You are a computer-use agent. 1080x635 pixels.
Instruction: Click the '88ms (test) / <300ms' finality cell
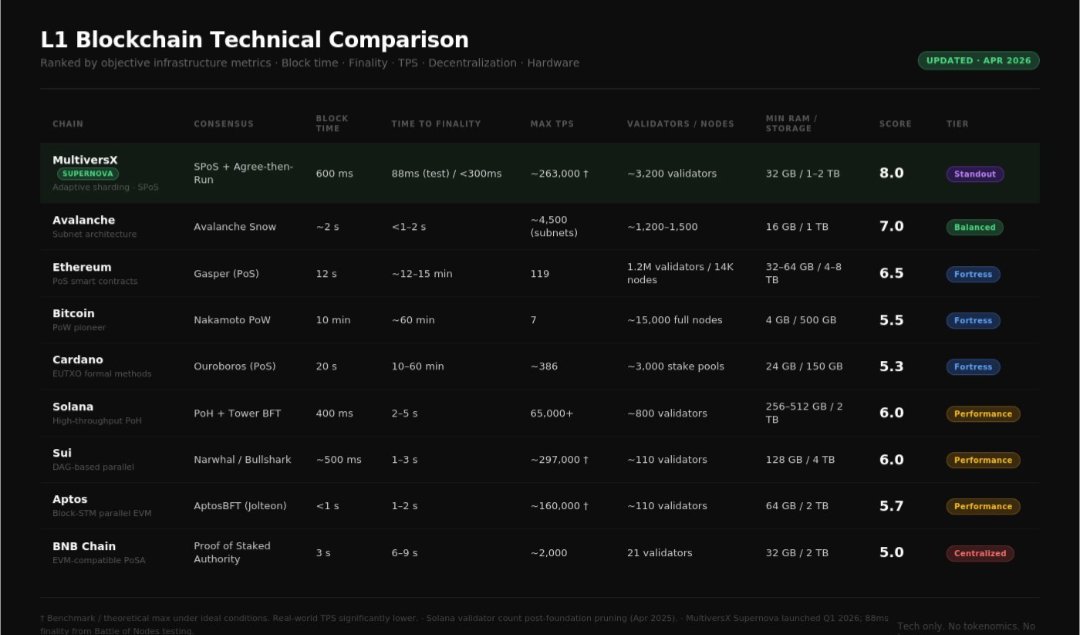click(x=446, y=174)
